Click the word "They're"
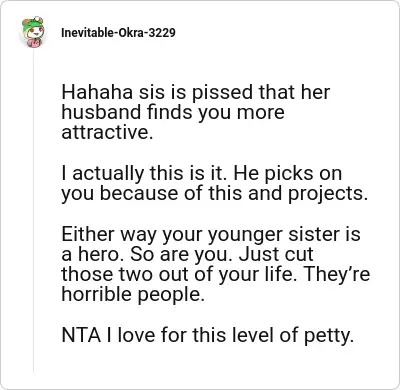The height and width of the screenshot is (390, 400). (x=337, y=274)
